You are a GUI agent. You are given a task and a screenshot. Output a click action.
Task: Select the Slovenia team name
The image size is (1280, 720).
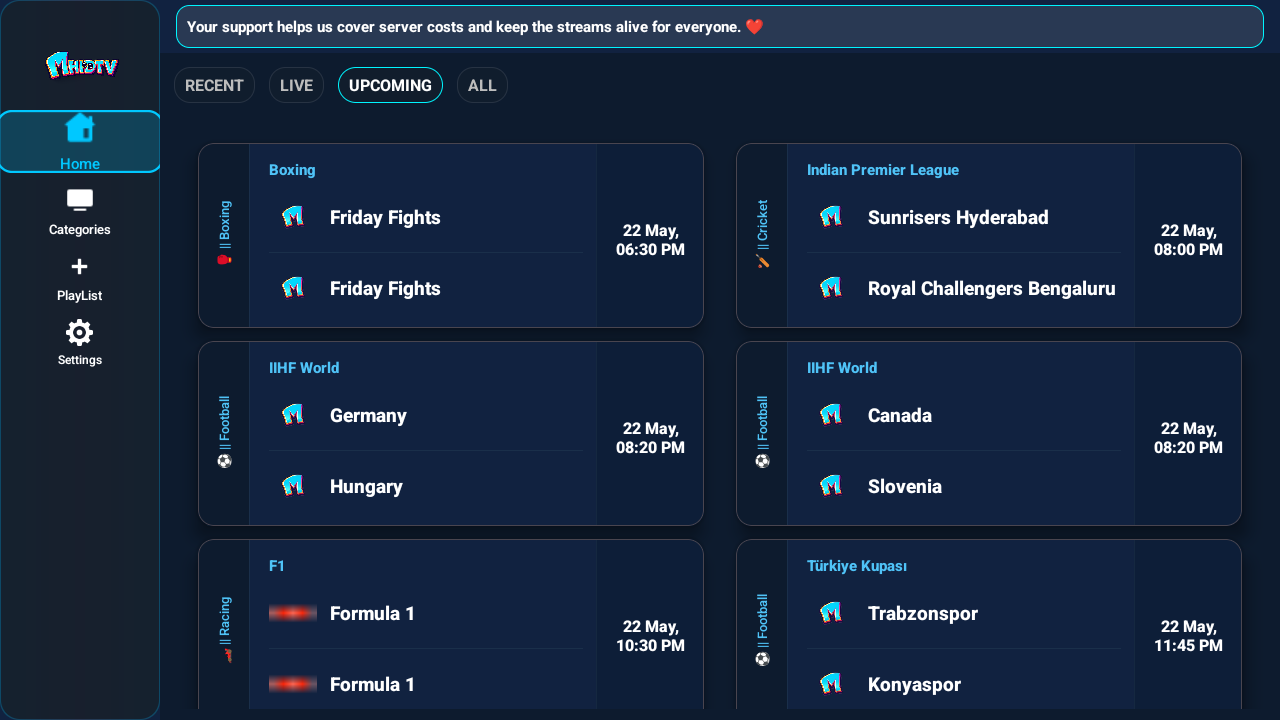click(905, 486)
